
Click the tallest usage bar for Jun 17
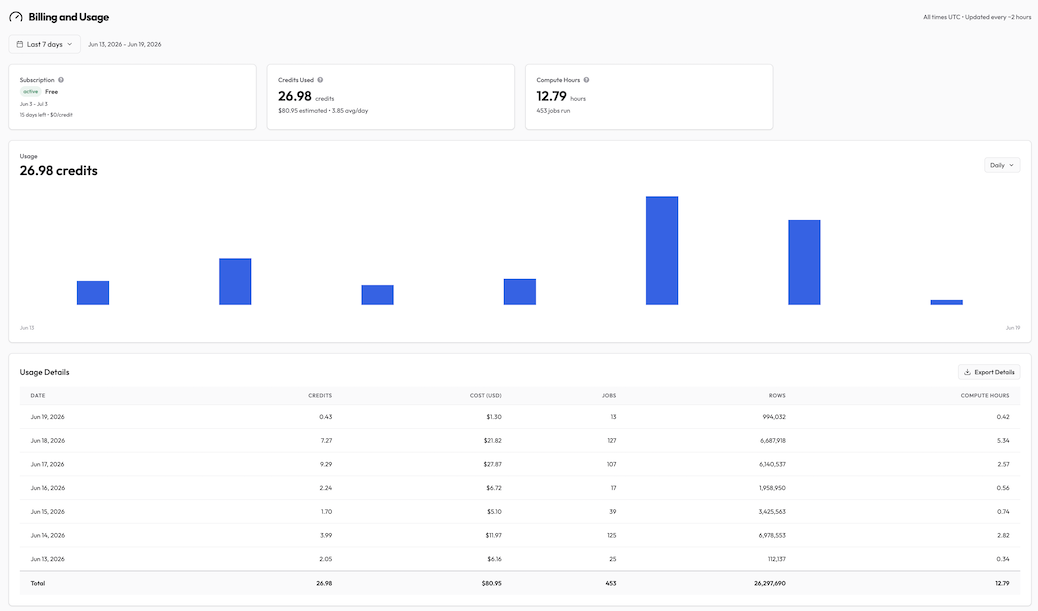coord(662,251)
